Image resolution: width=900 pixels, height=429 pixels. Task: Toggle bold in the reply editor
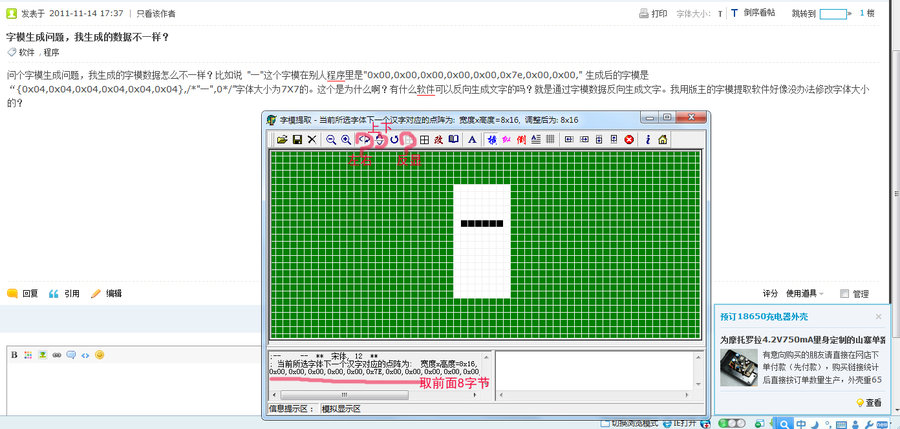tap(14, 355)
